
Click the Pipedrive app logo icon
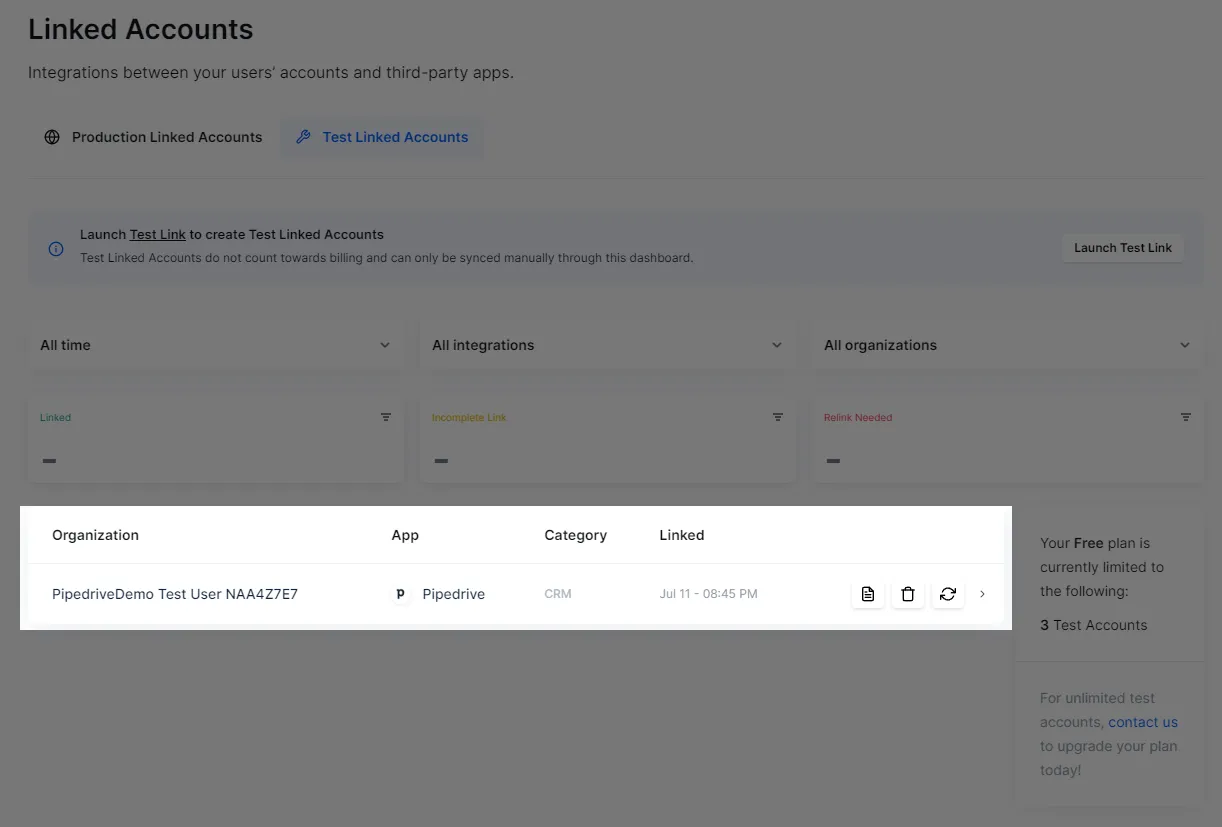[x=401, y=594]
